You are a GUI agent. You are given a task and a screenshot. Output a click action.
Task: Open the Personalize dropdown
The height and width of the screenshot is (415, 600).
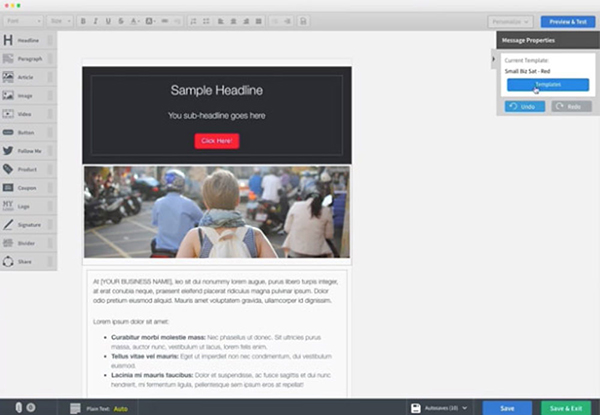[x=510, y=21]
